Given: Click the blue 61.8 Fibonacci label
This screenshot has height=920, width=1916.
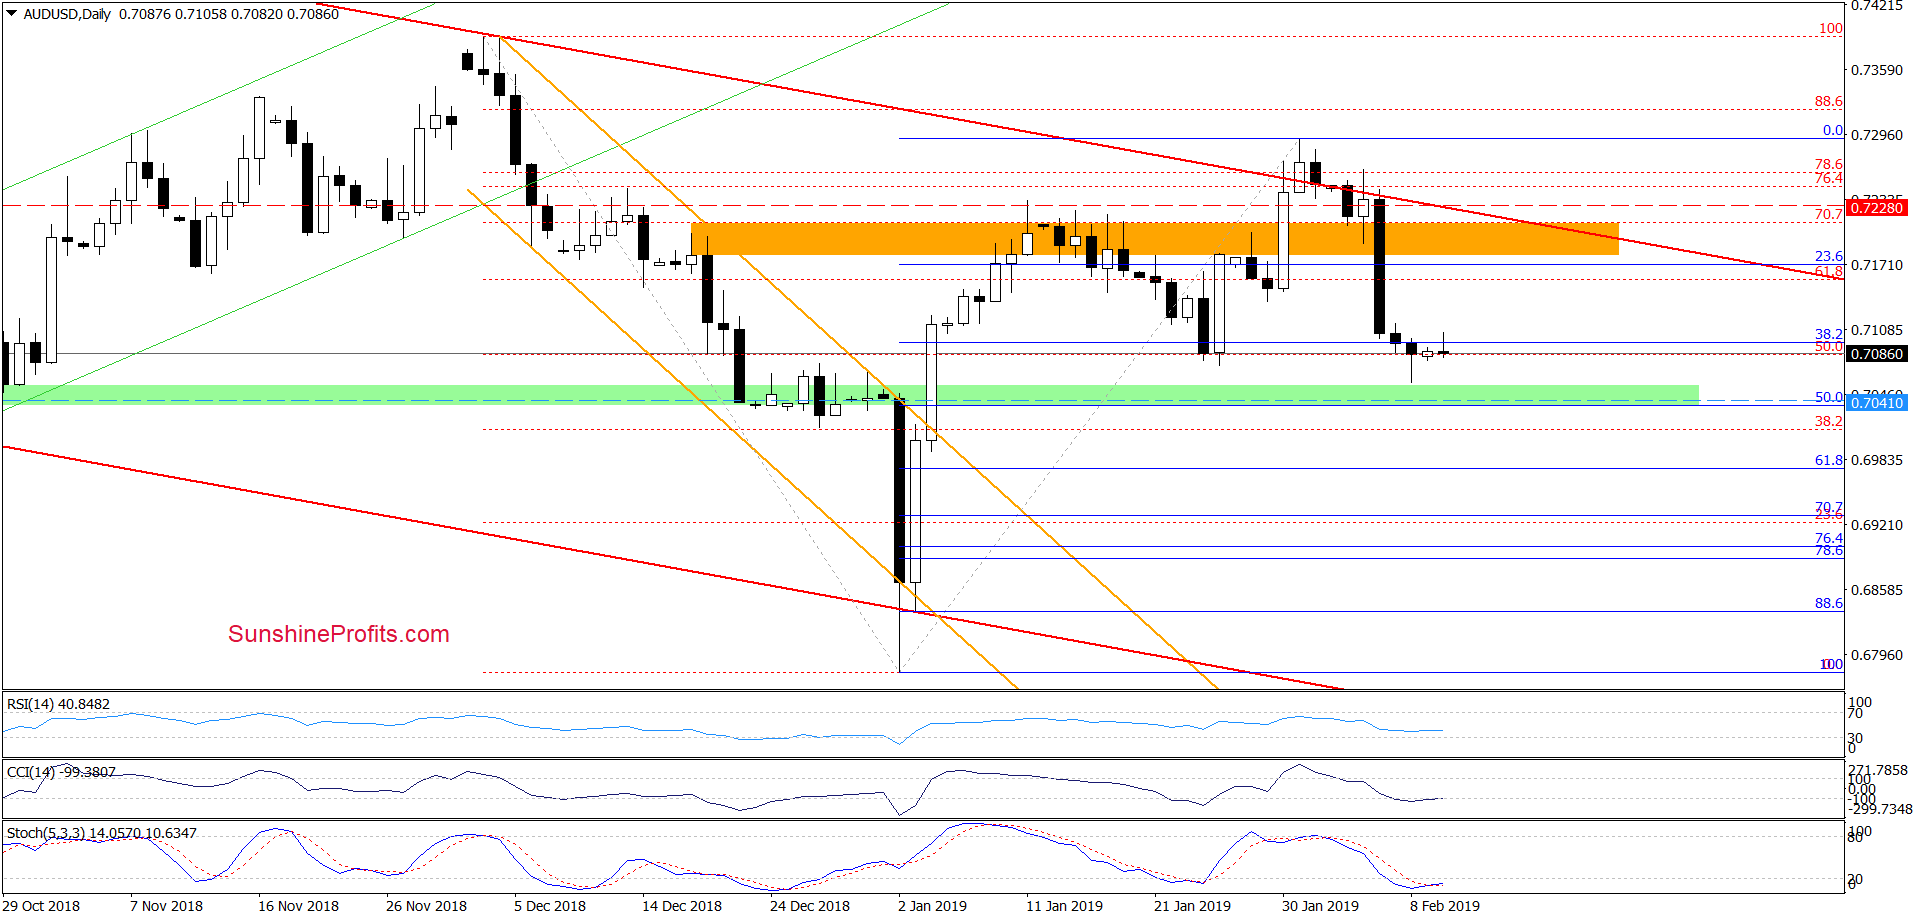Looking at the screenshot, I should point(1828,460).
